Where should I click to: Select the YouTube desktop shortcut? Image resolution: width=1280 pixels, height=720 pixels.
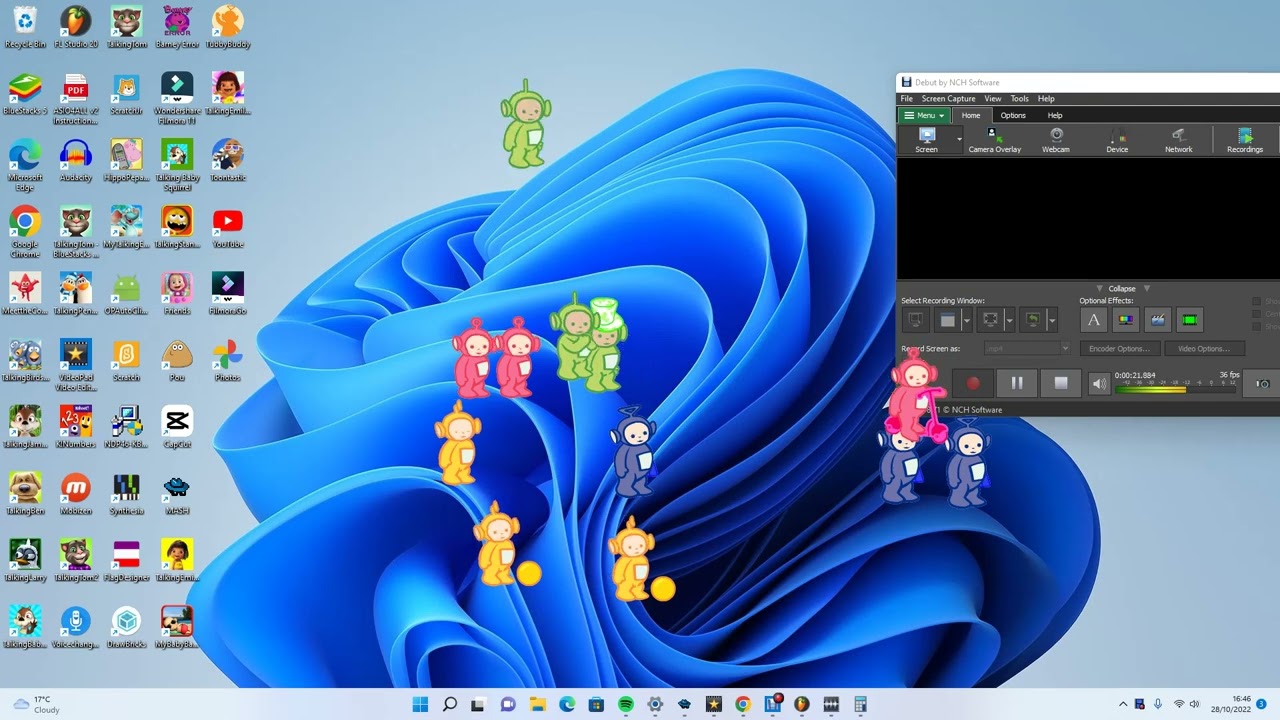click(x=227, y=227)
